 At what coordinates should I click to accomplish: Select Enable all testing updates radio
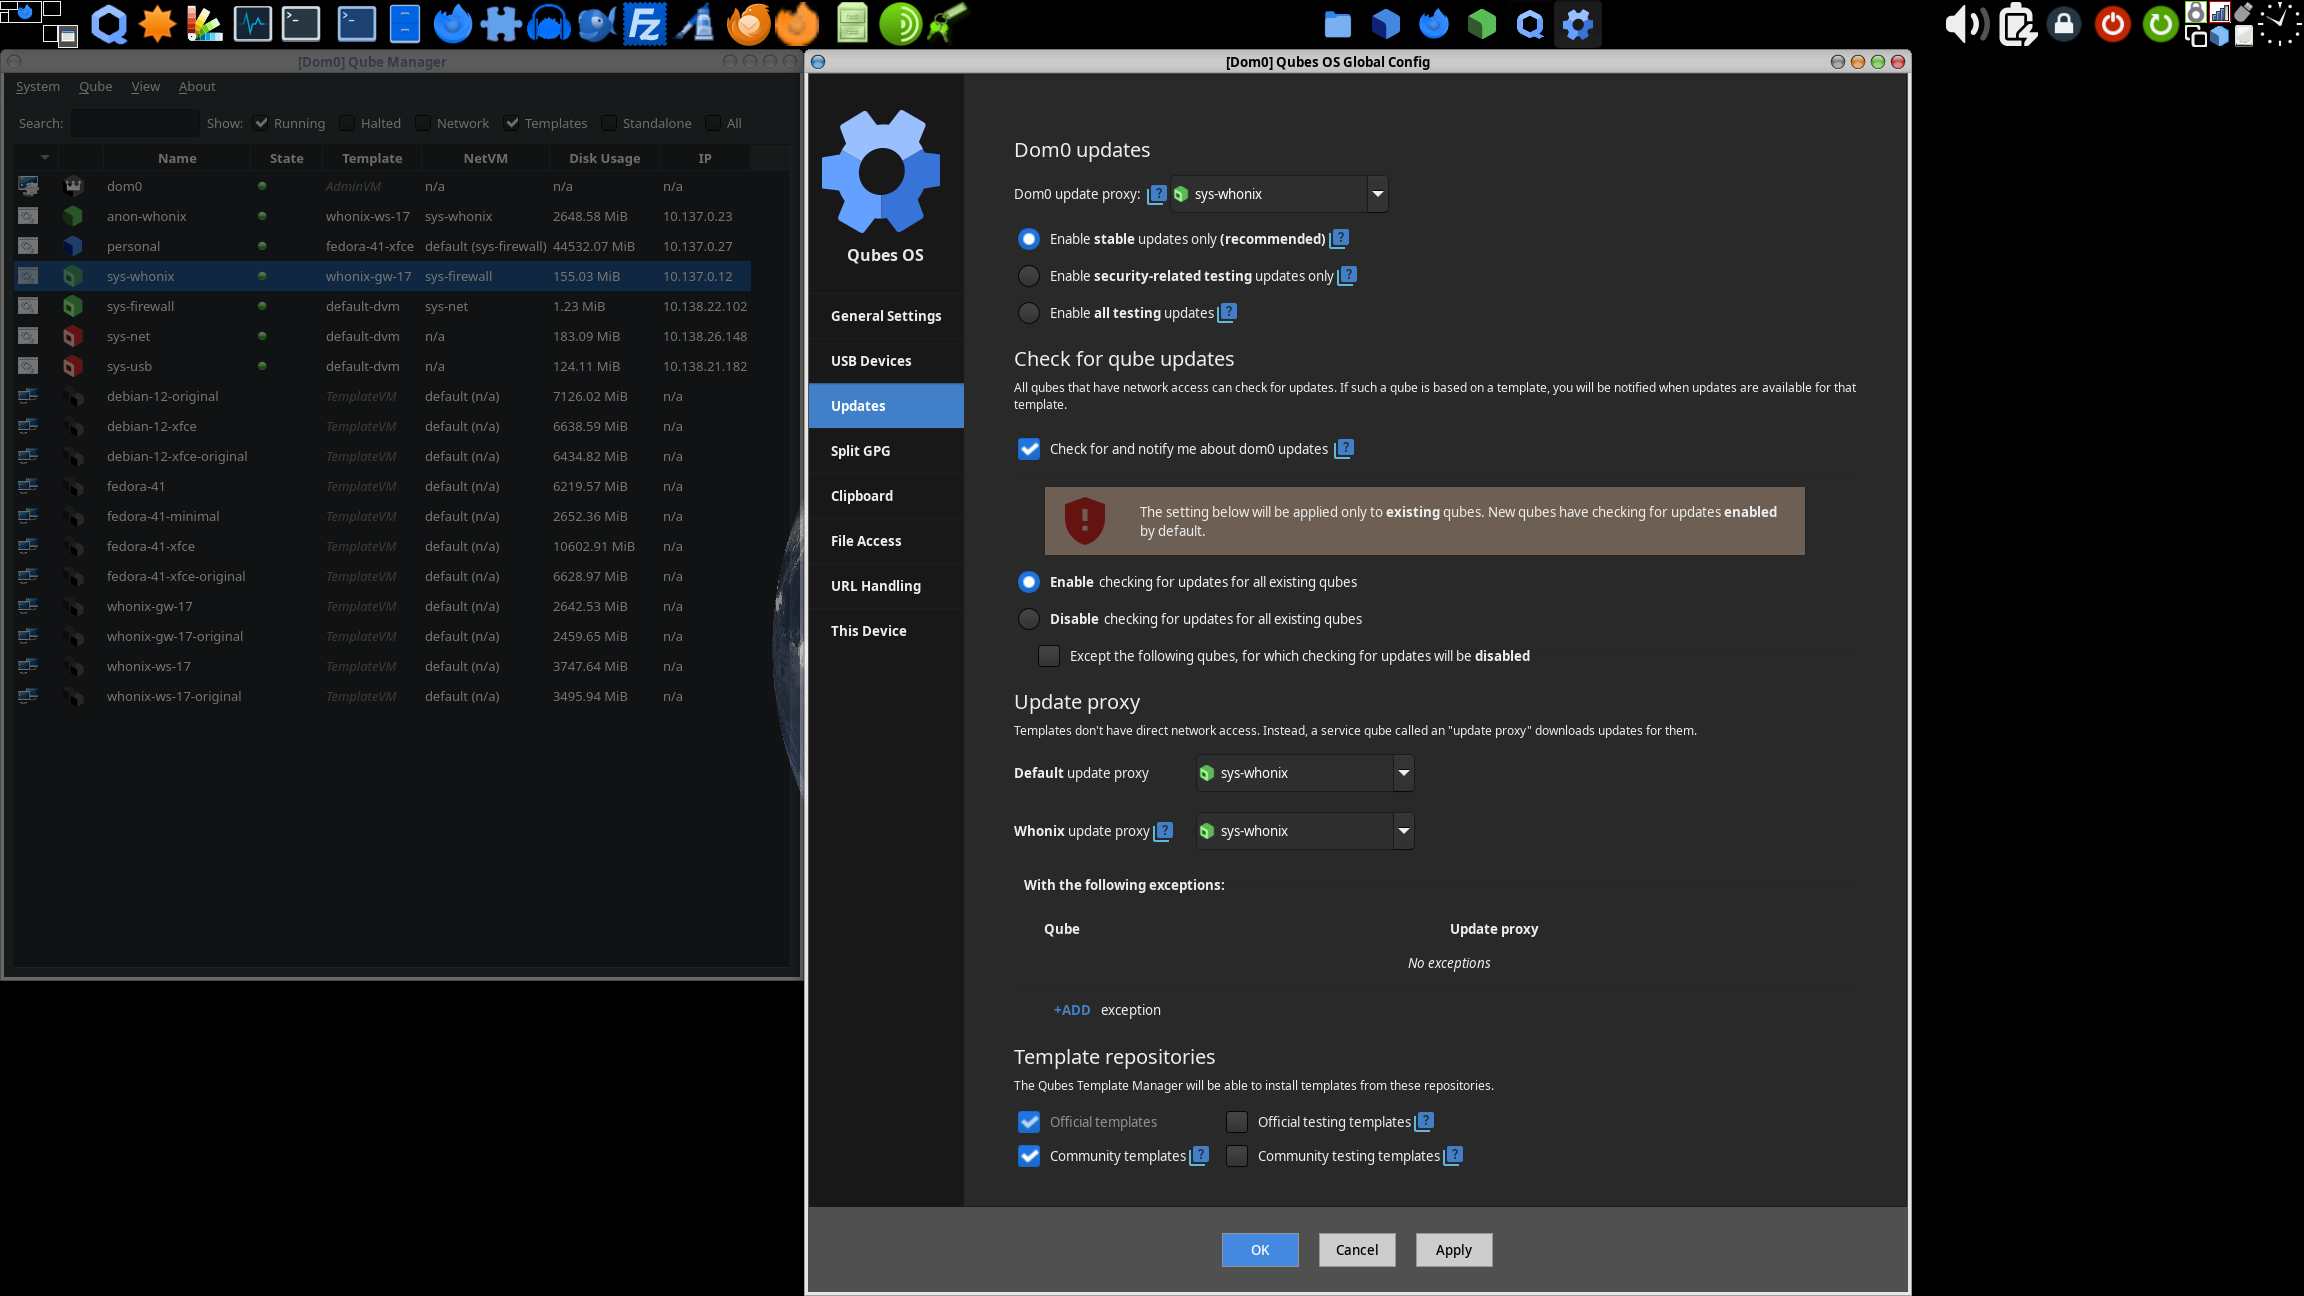pos(1029,313)
